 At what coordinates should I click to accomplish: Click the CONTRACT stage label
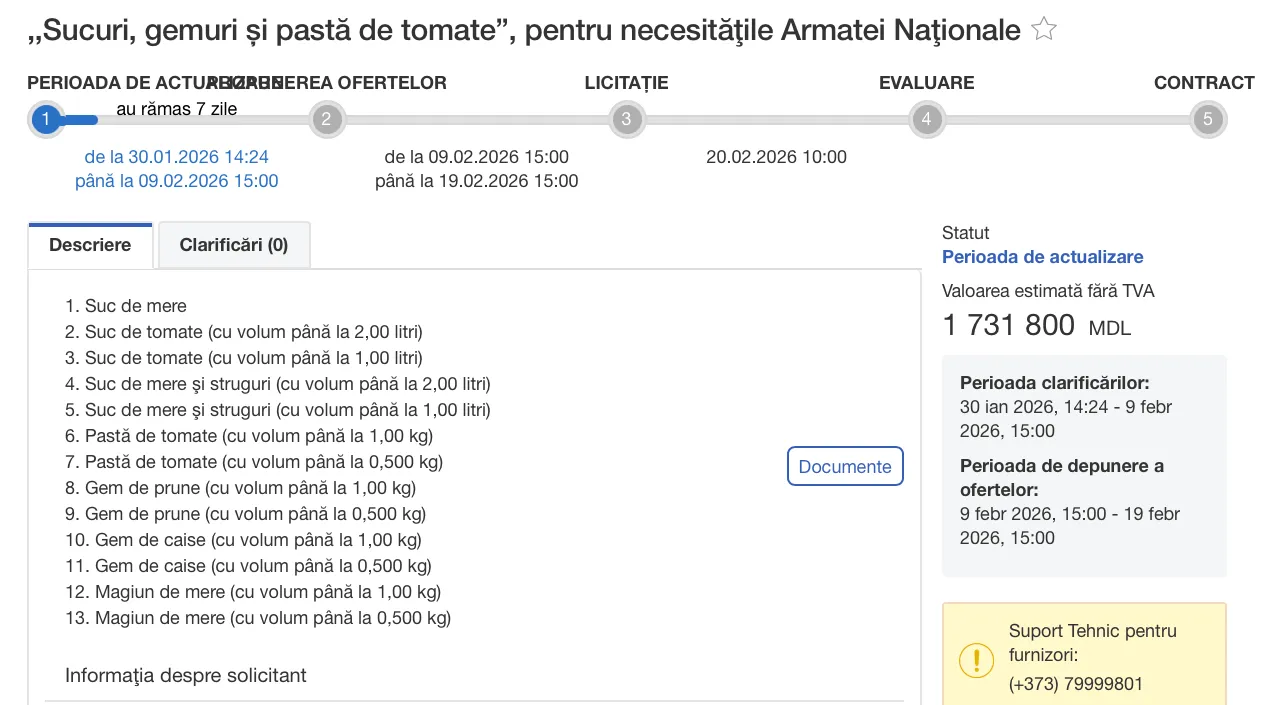pyautogui.click(x=1204, y=83)
